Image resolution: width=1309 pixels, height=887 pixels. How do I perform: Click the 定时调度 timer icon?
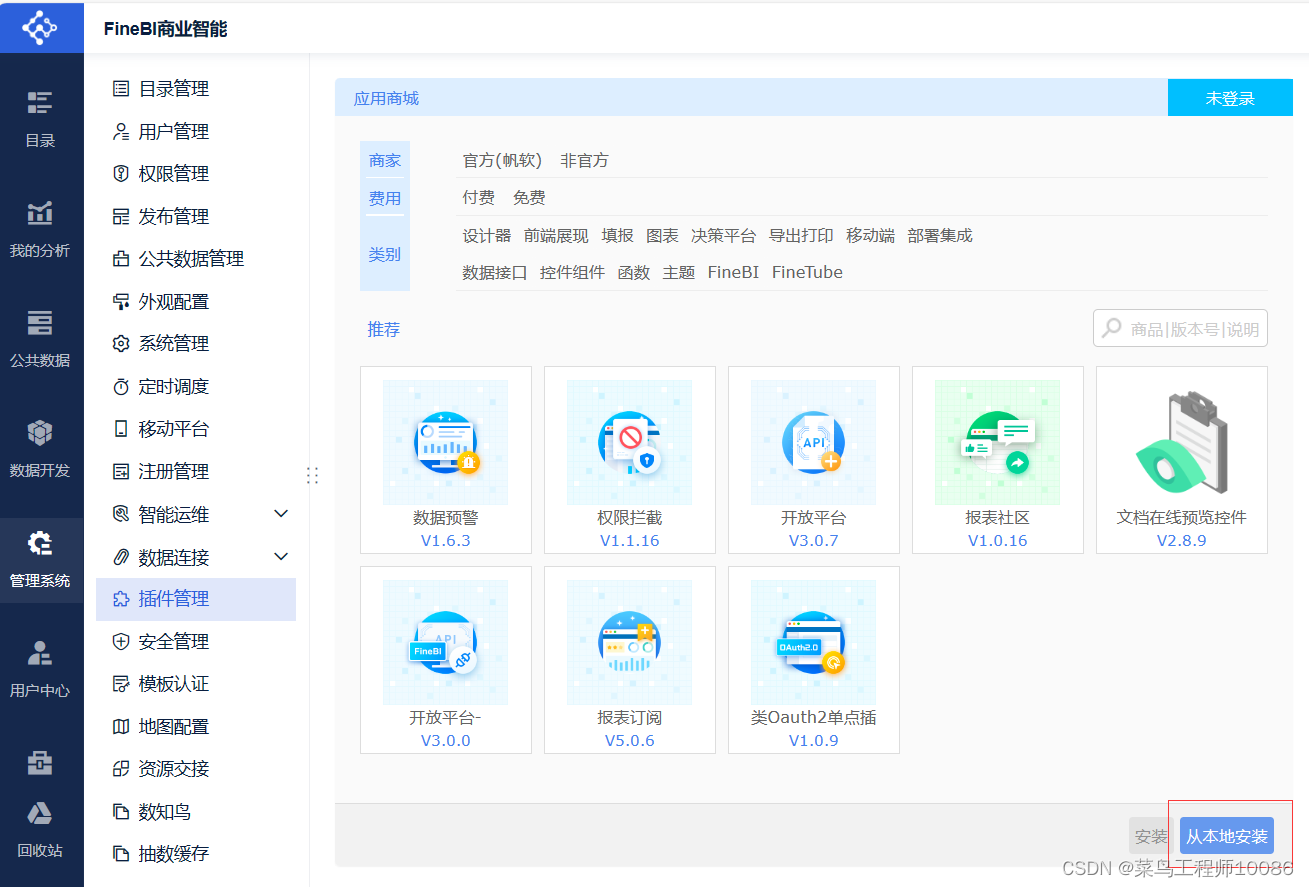click(x=121, y=386)
